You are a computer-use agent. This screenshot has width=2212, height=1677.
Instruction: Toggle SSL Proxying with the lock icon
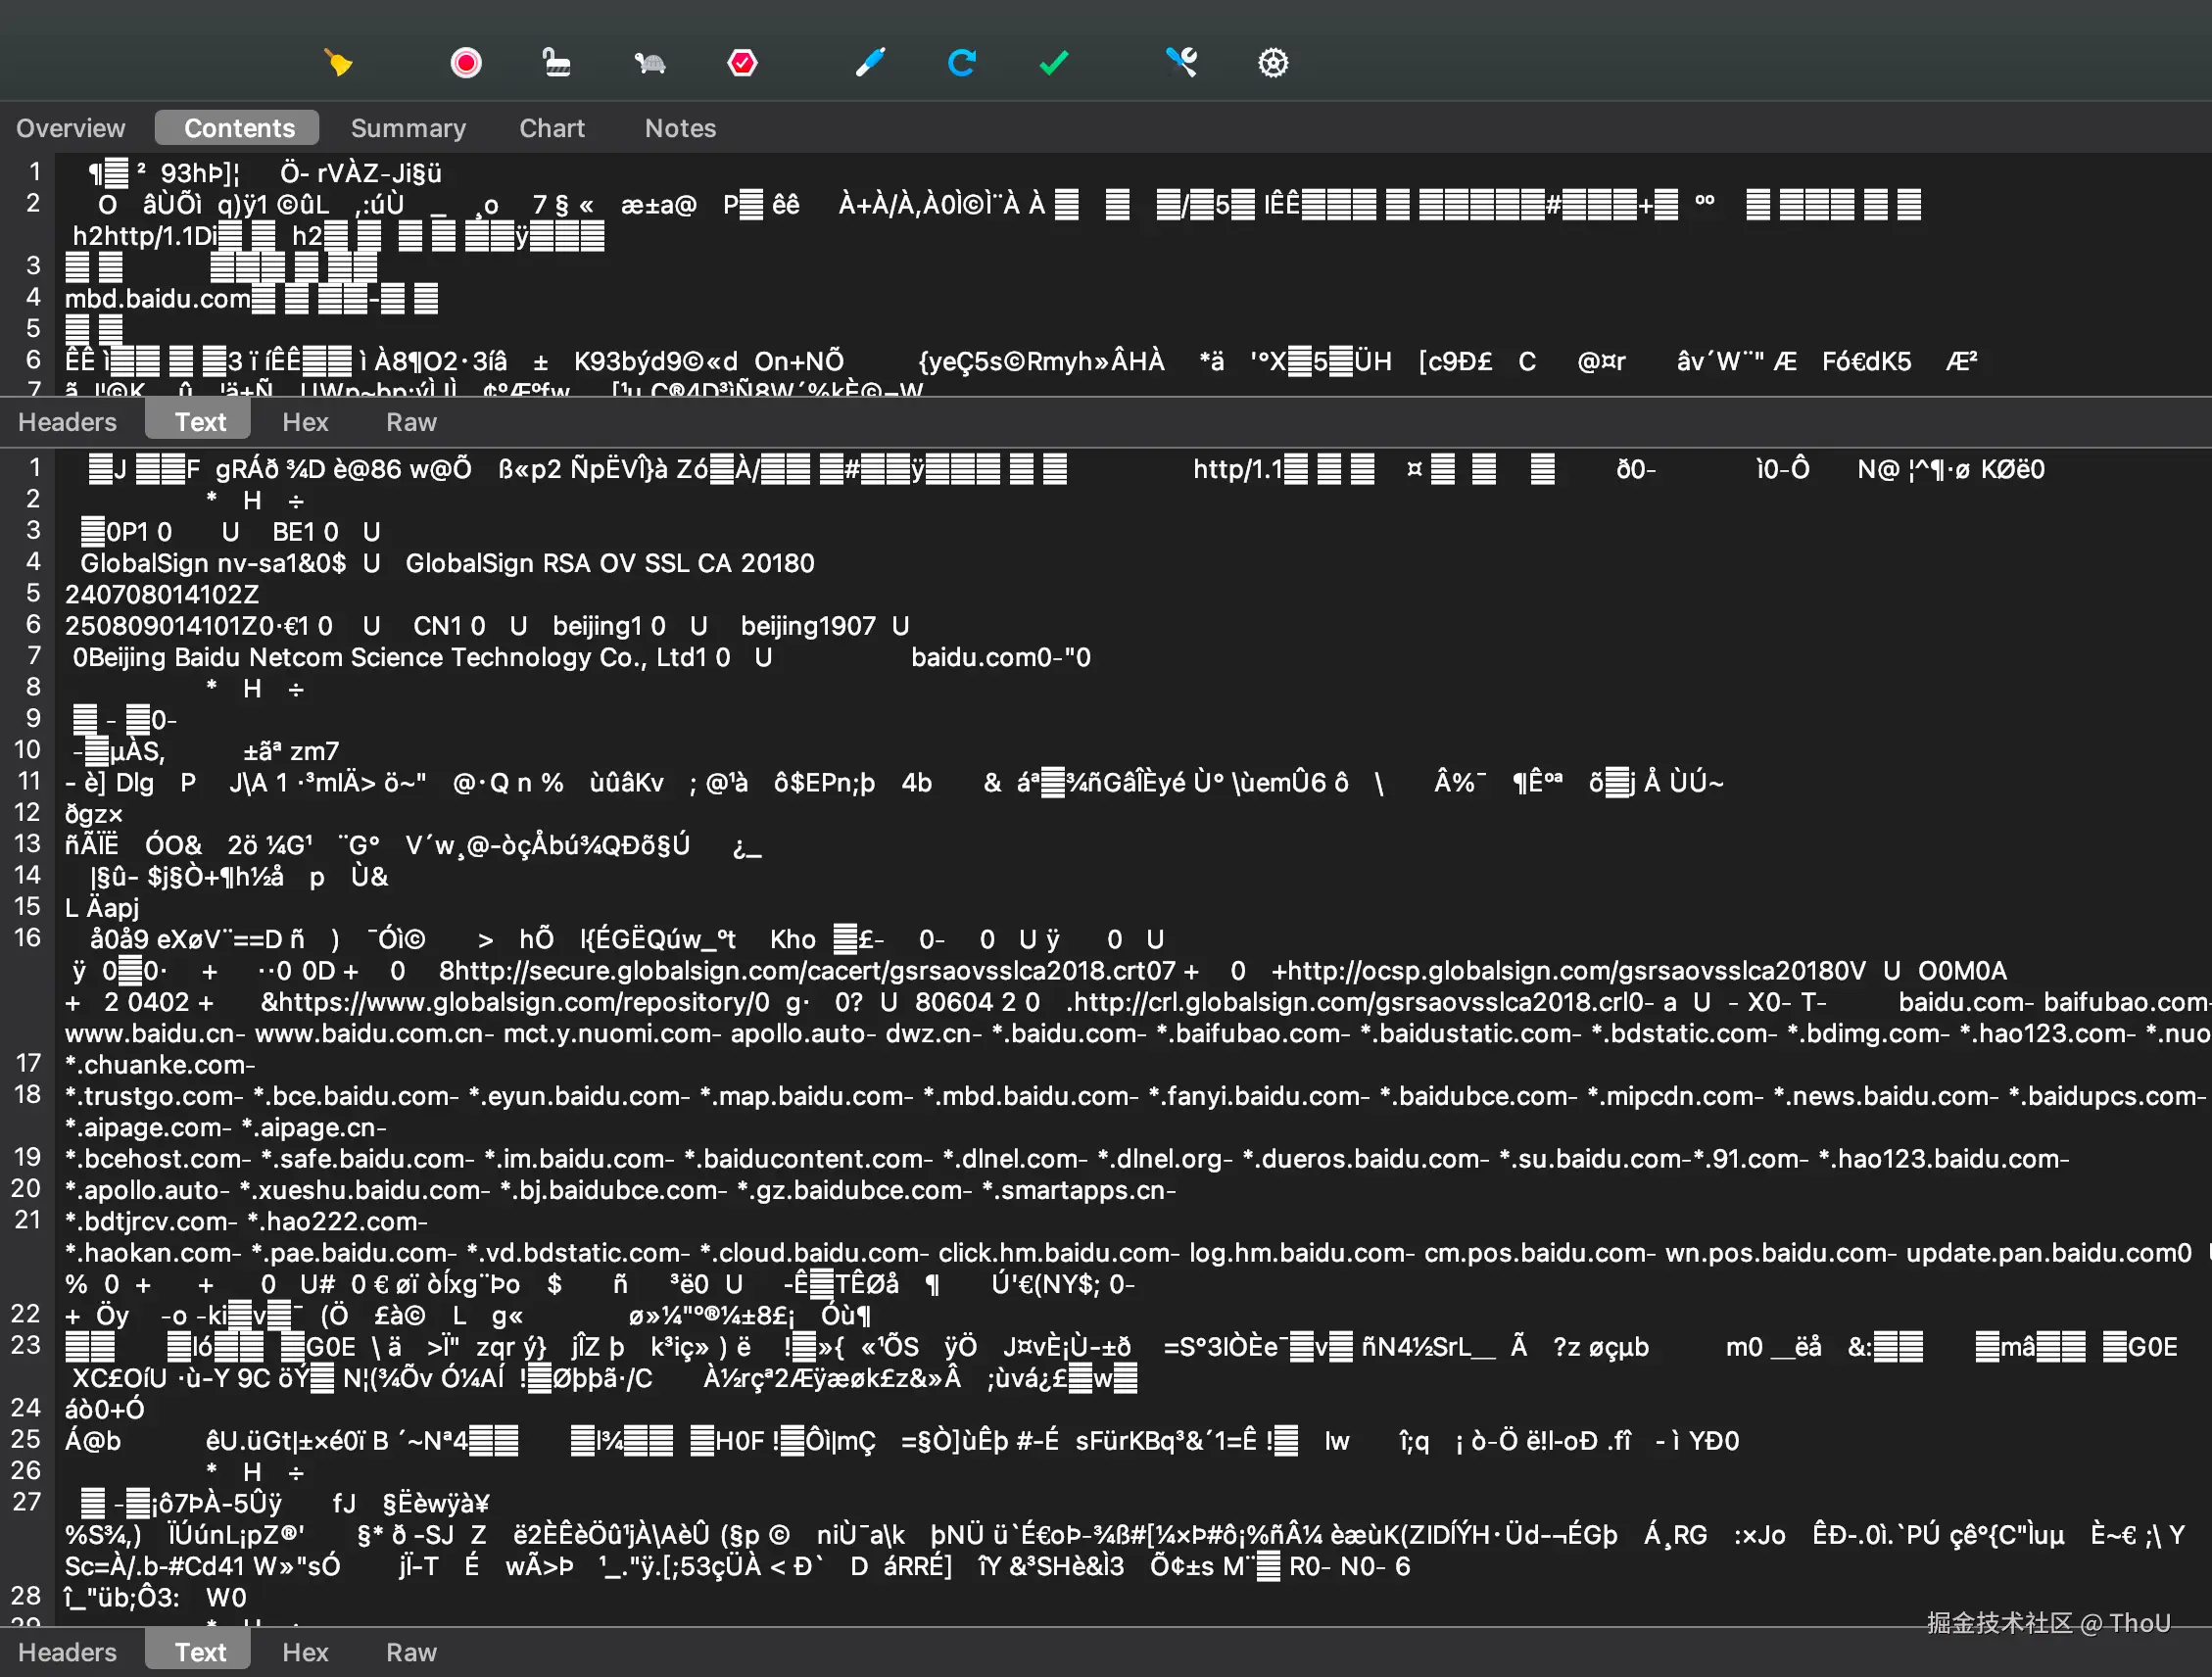point(556,63)
